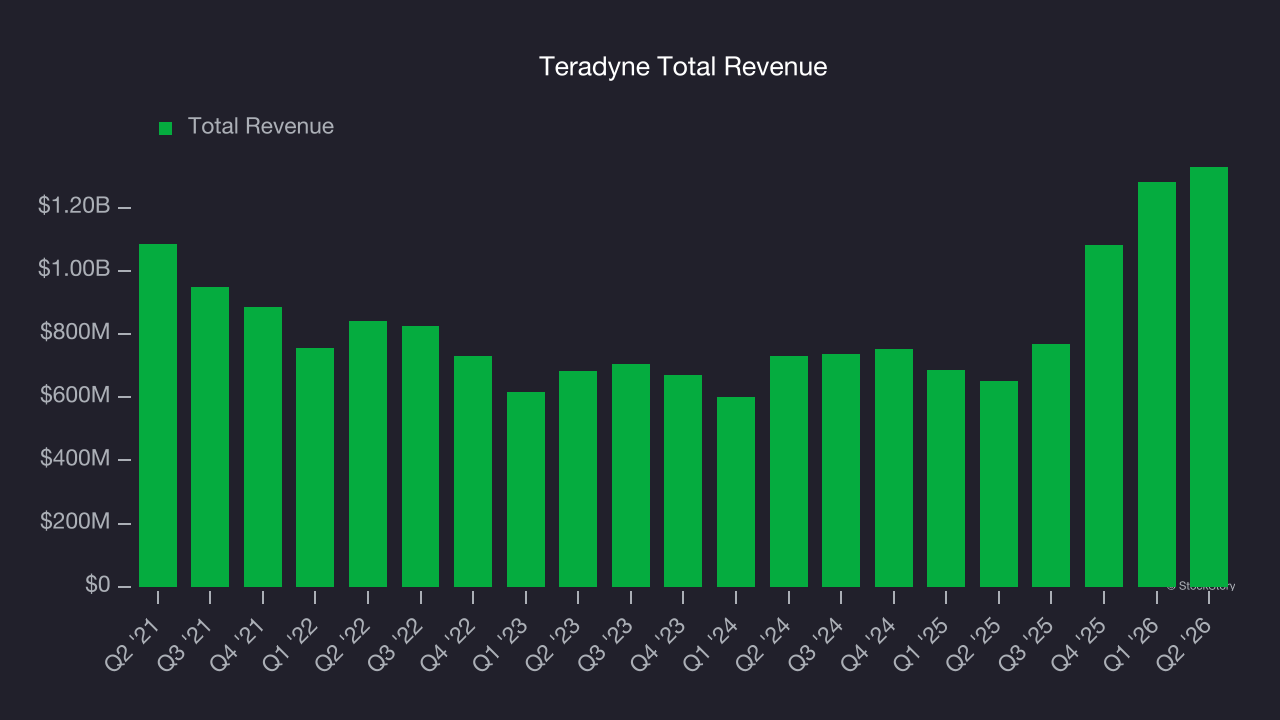The width and height of the screenshot is (1280, 720).
Task: Click the green Total Revenue legend swatch
Action: tap(166, 128)
